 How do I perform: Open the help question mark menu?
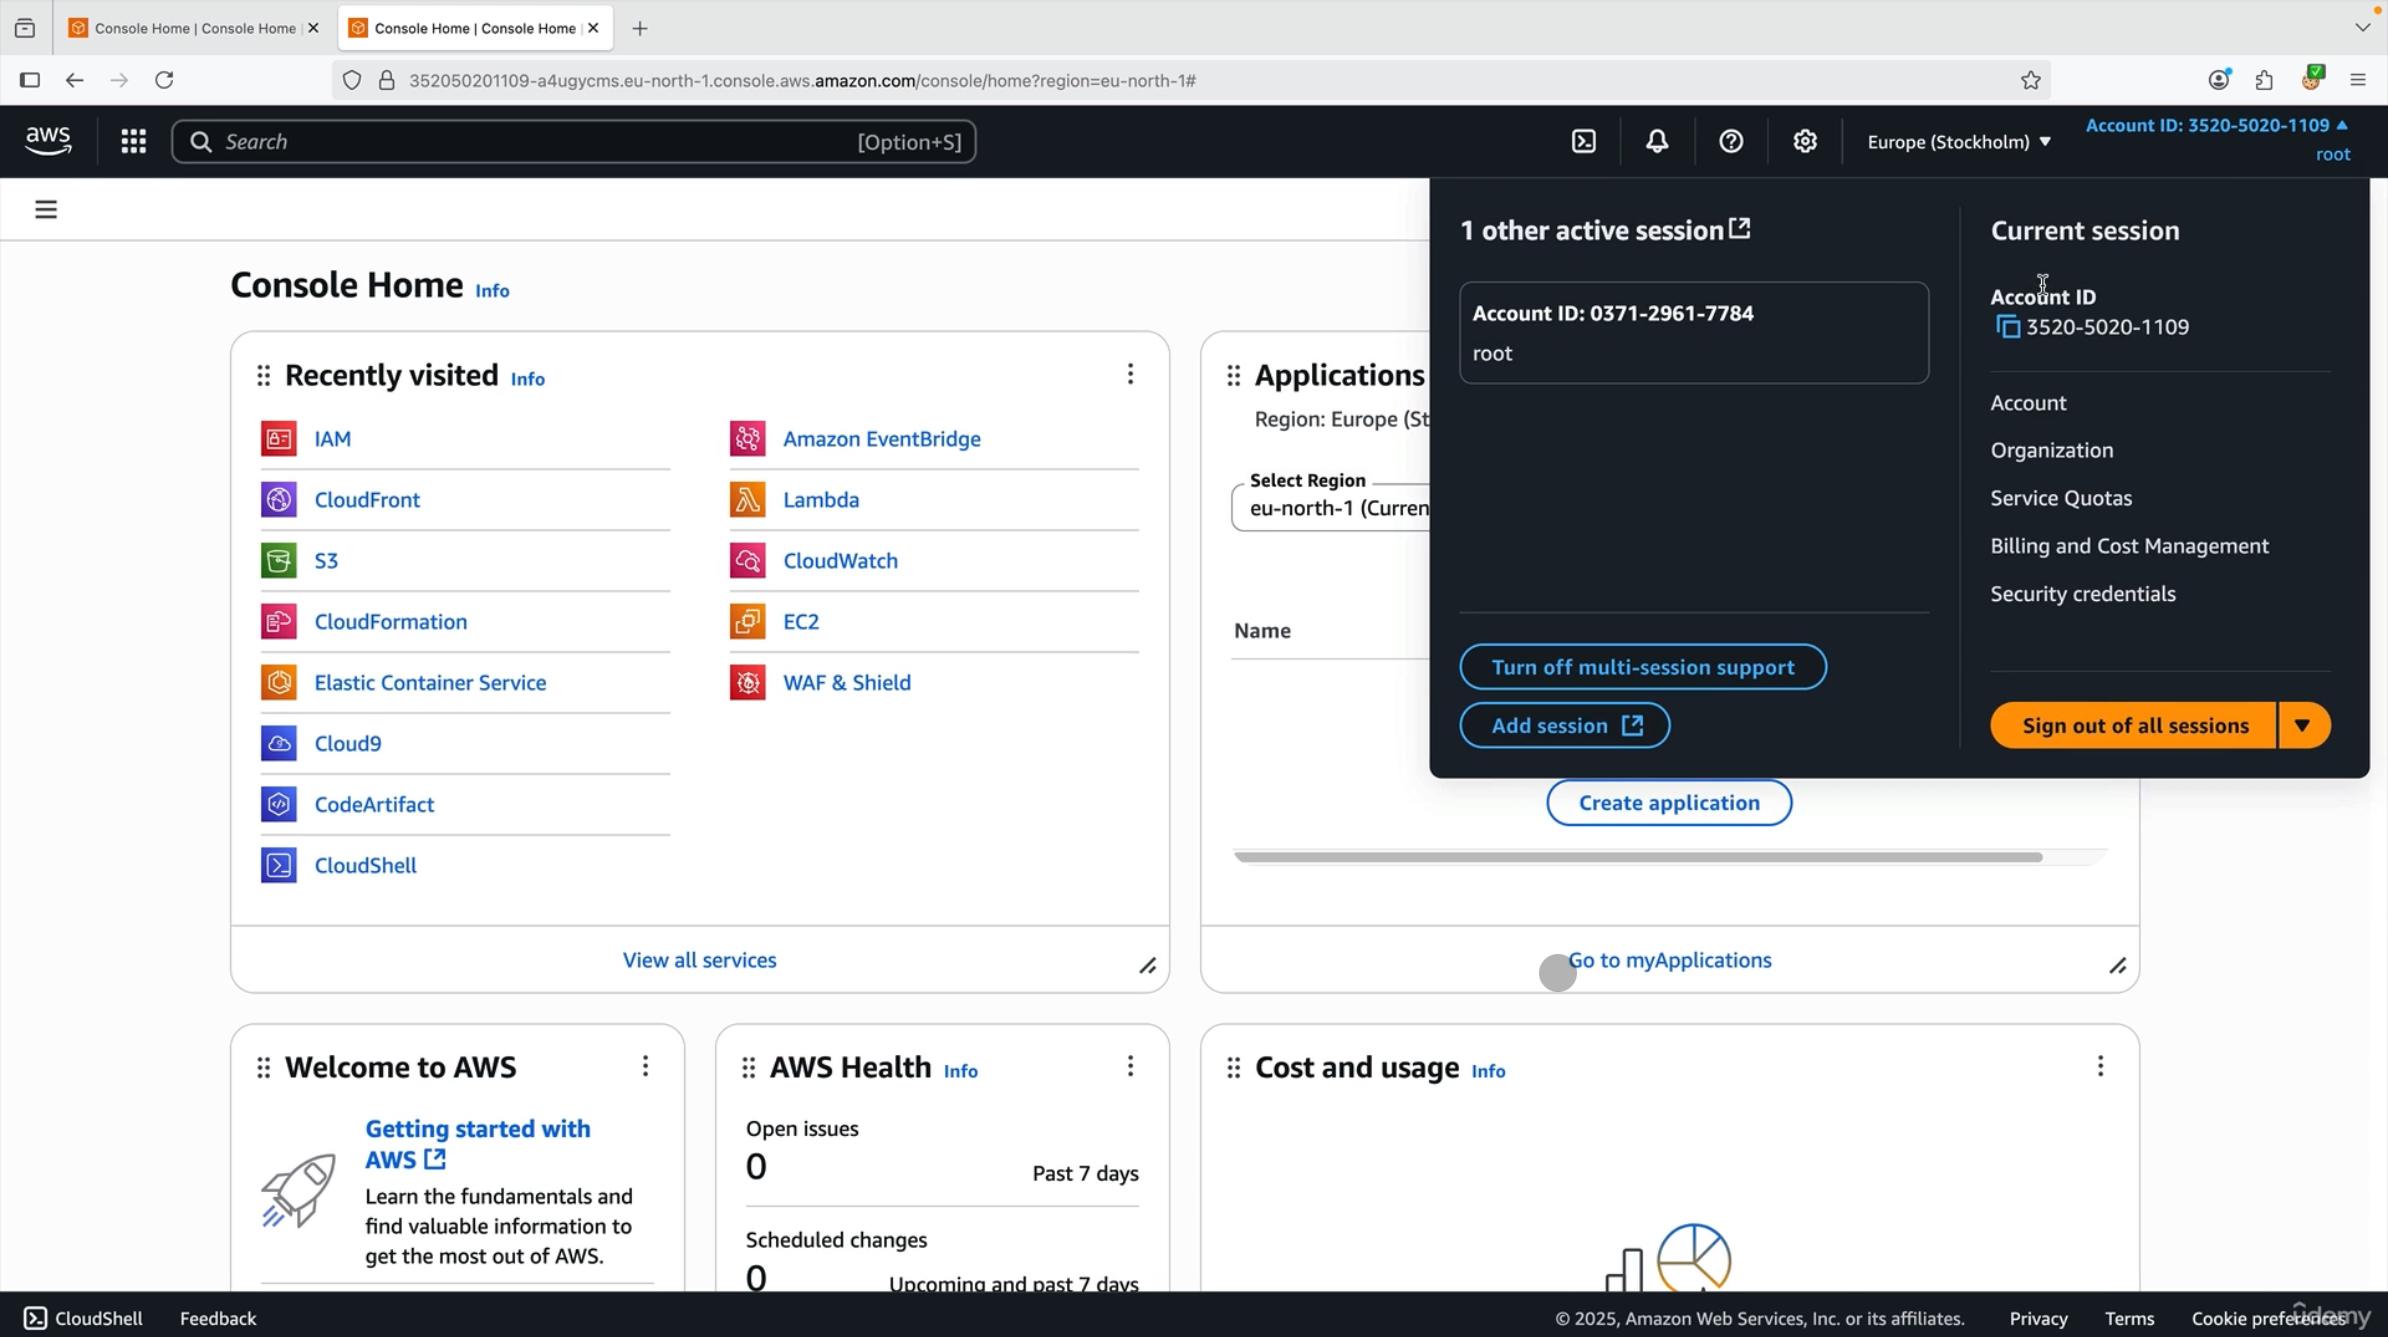click(x=1731, y=141)
